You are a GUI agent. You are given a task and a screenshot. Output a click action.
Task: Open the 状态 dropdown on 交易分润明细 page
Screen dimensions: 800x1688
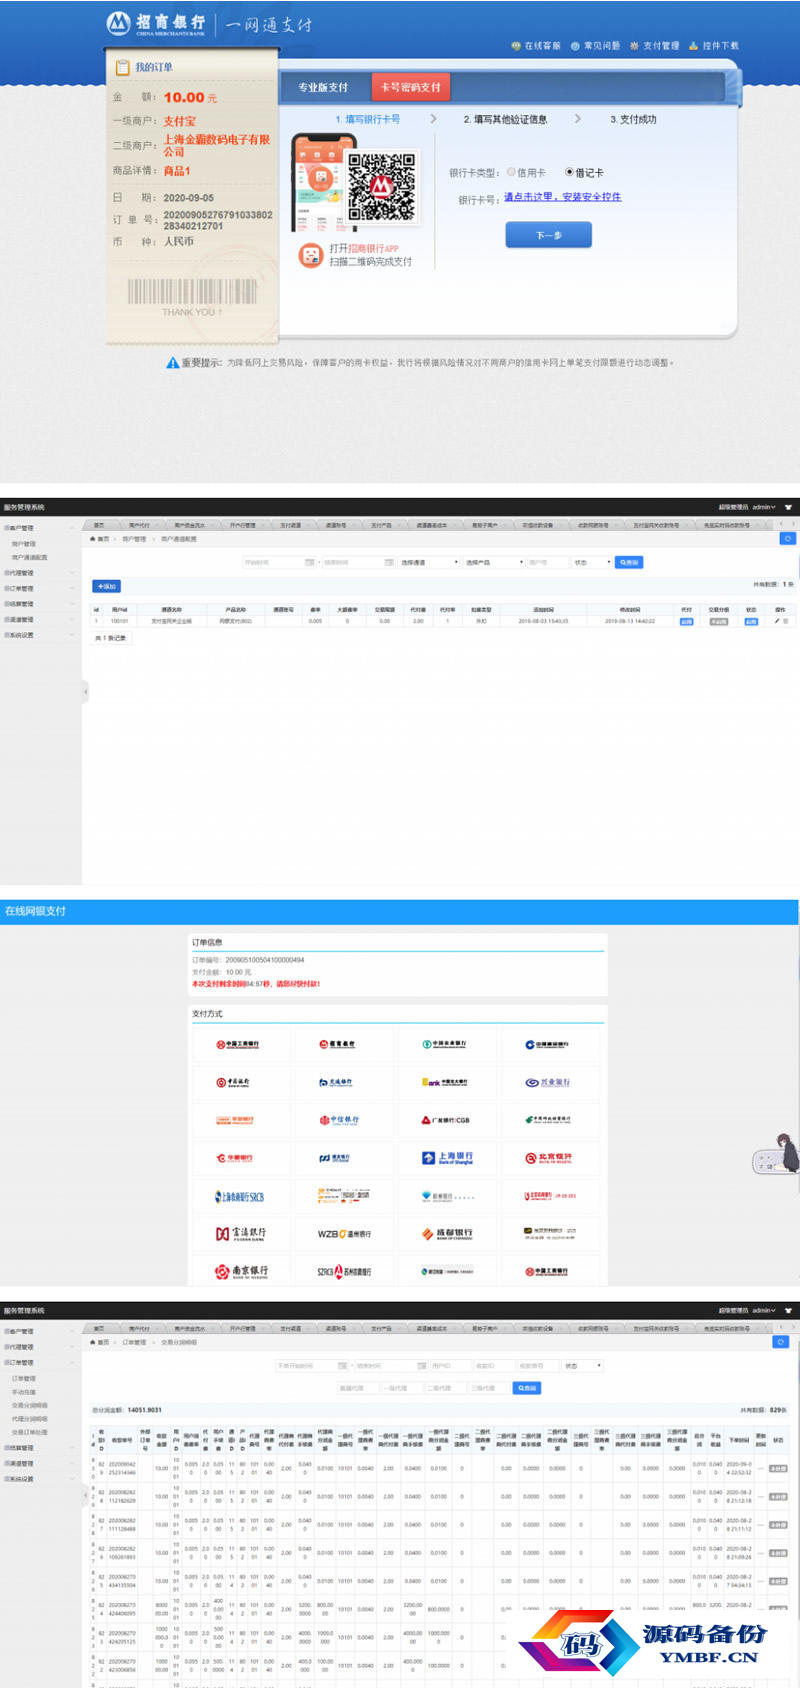click(584, 1365)
